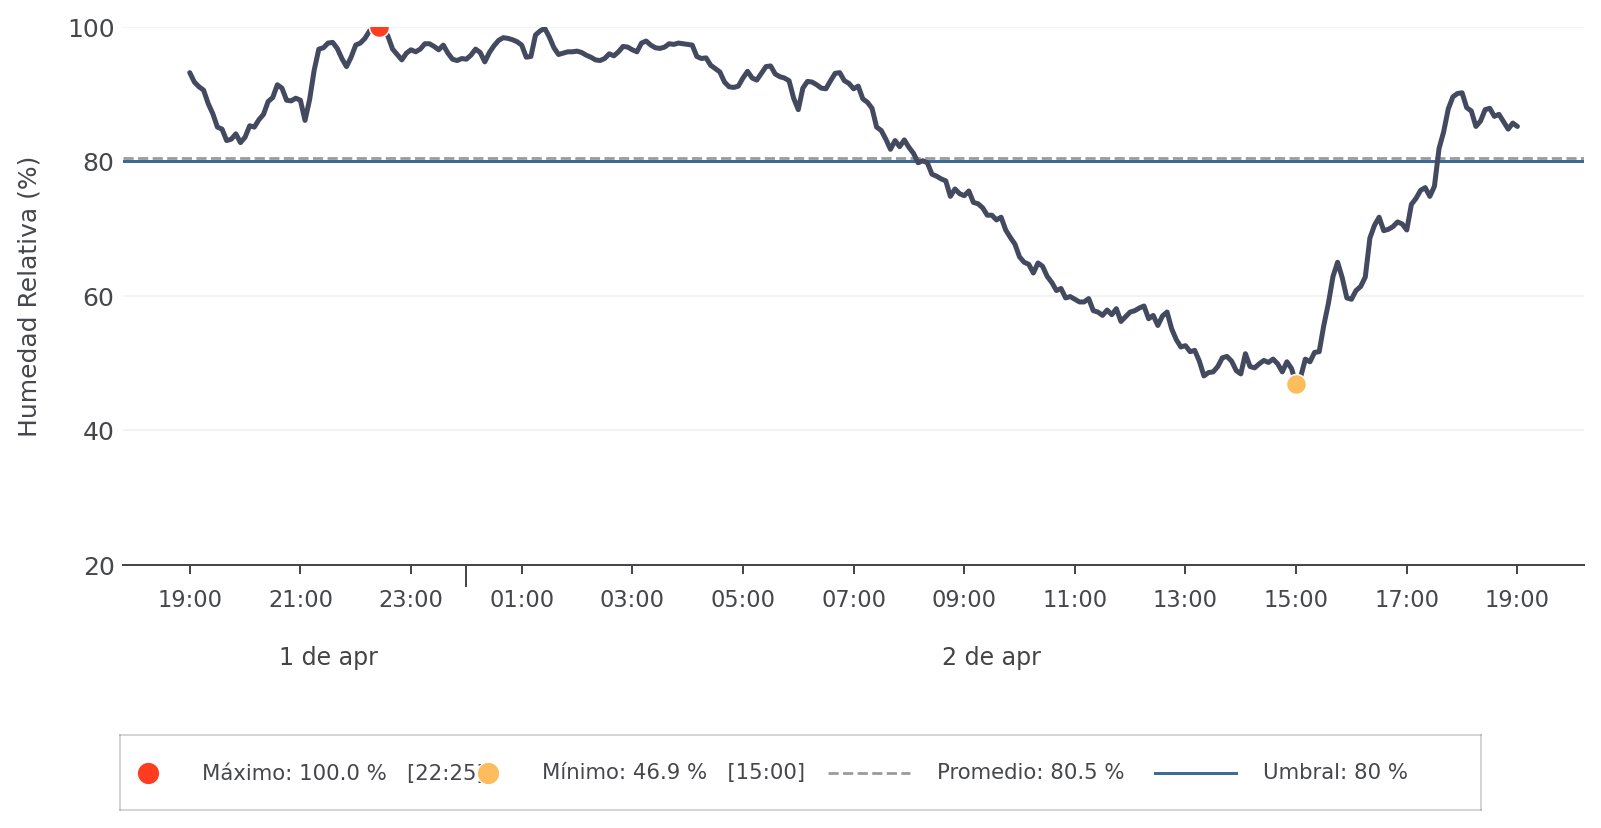1601x828 pixels.
Task: Click the '1 de apr' date label
Action: tap(328, 657)
